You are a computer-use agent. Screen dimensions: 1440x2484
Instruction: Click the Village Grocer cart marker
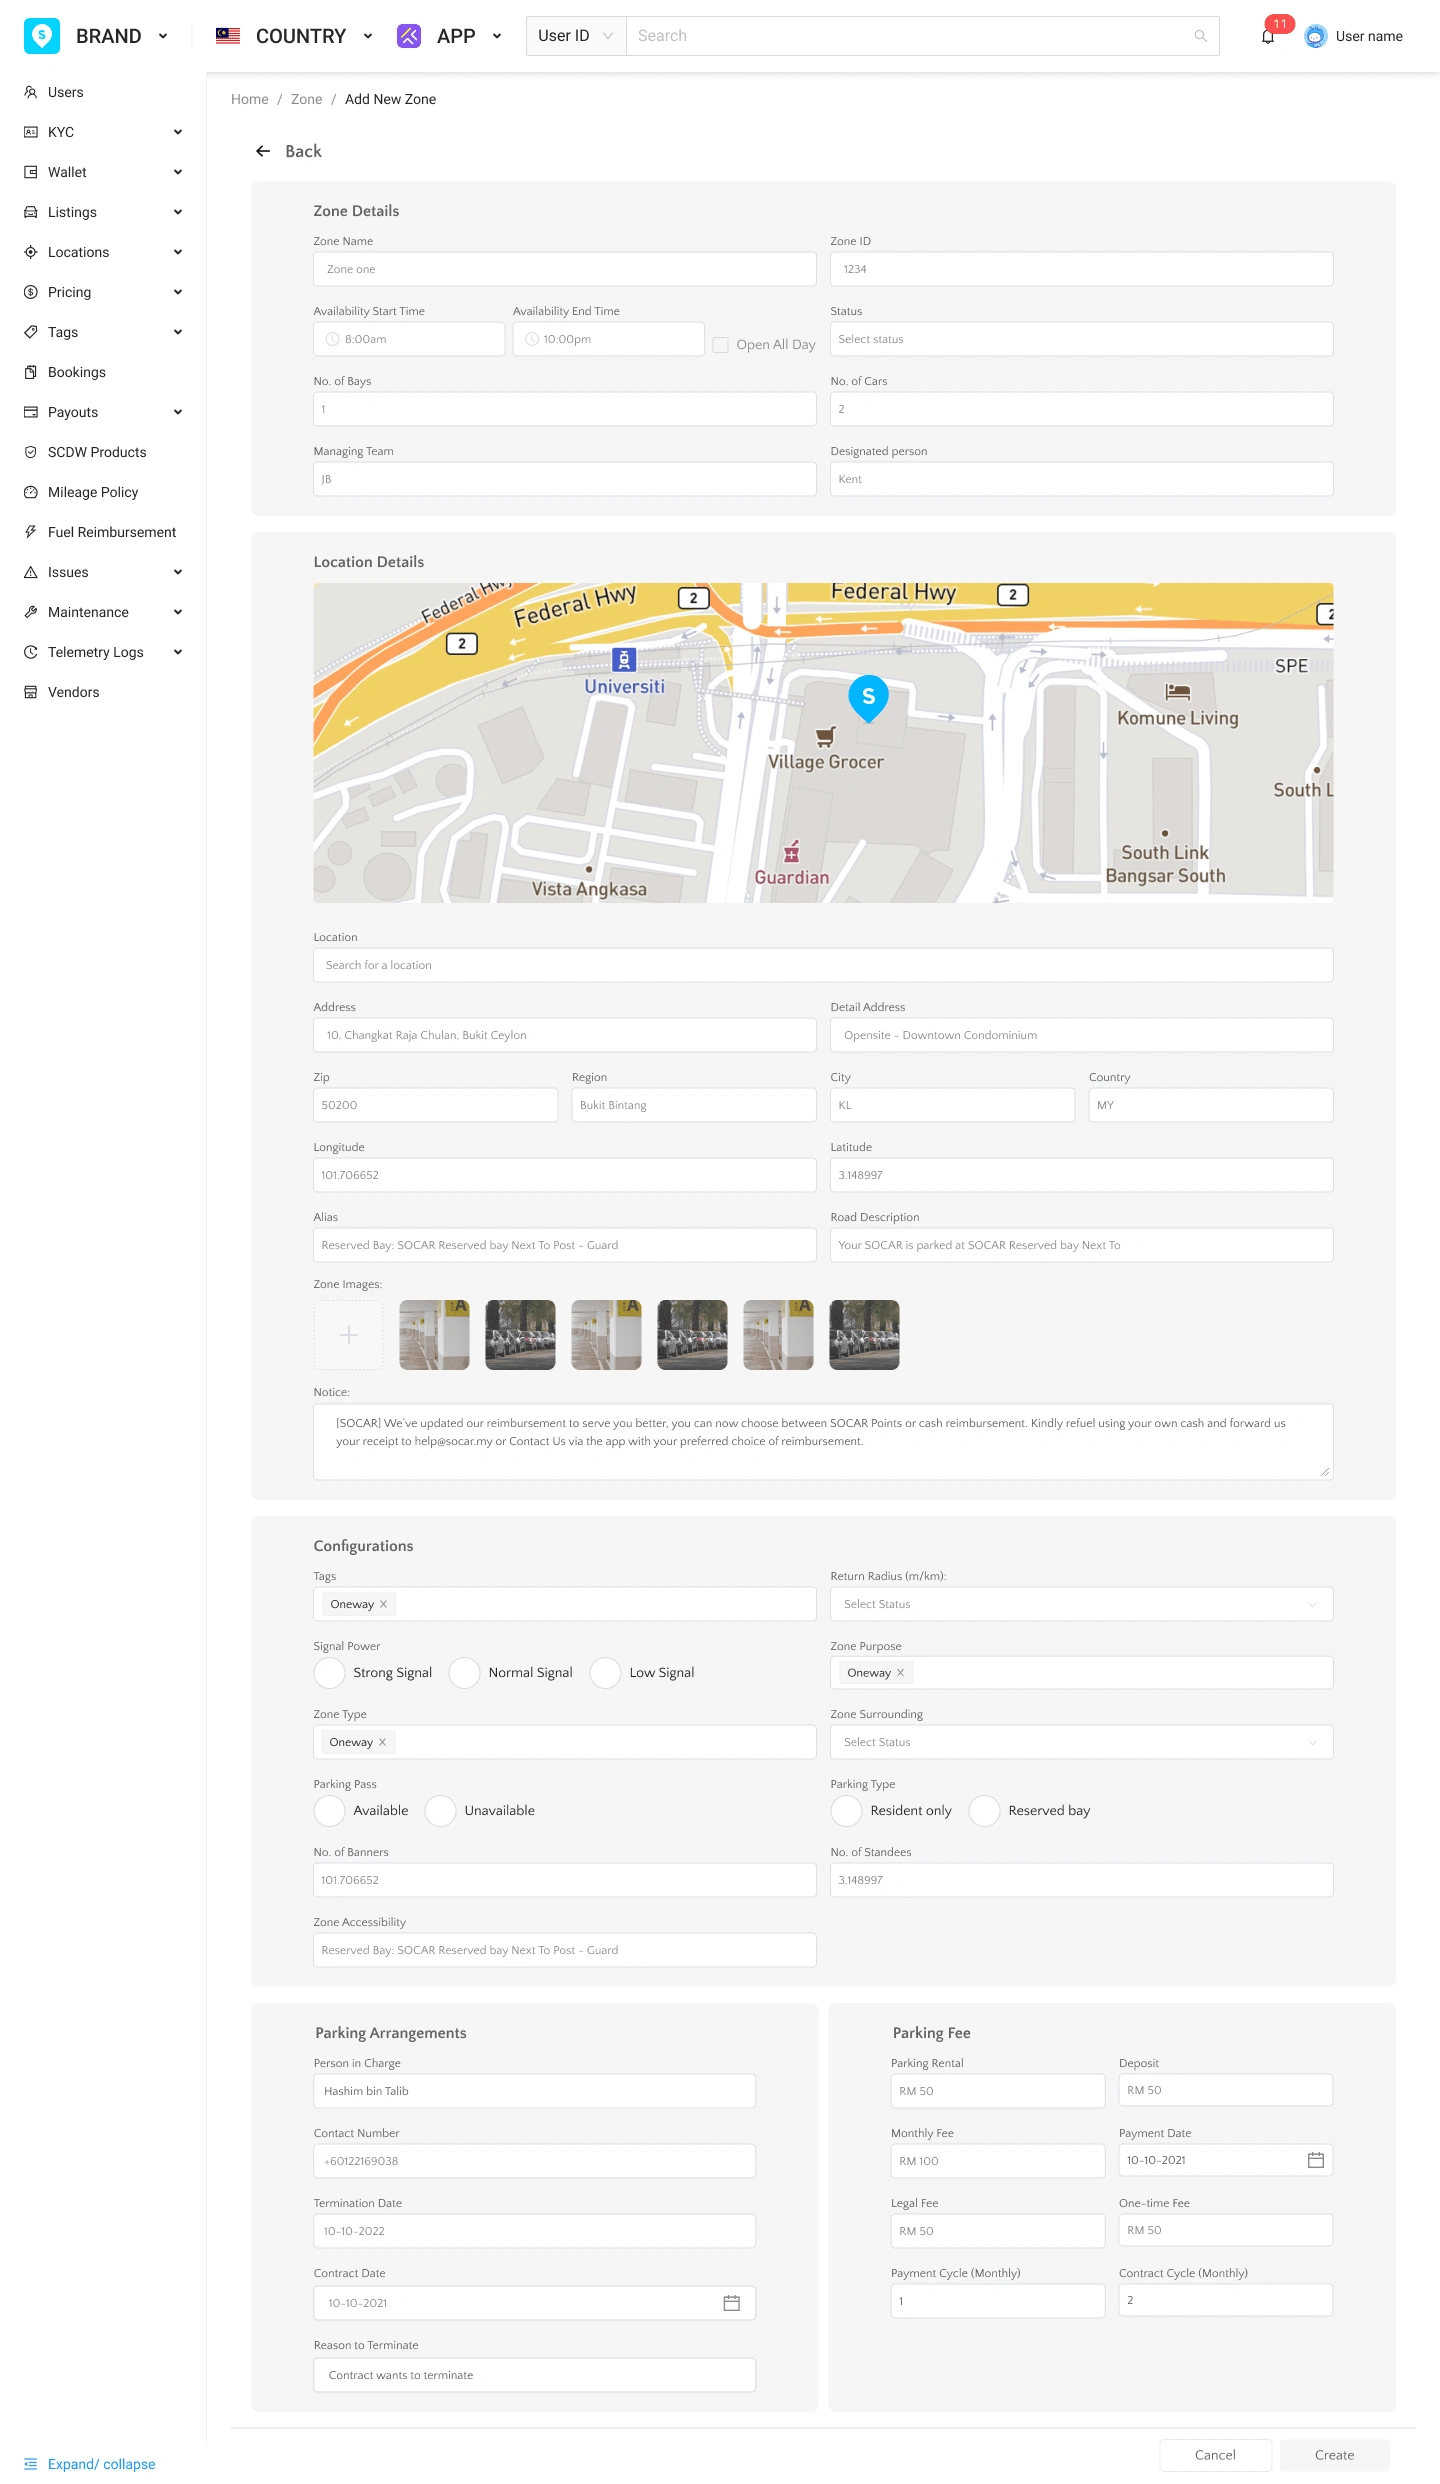click(825, 738)
